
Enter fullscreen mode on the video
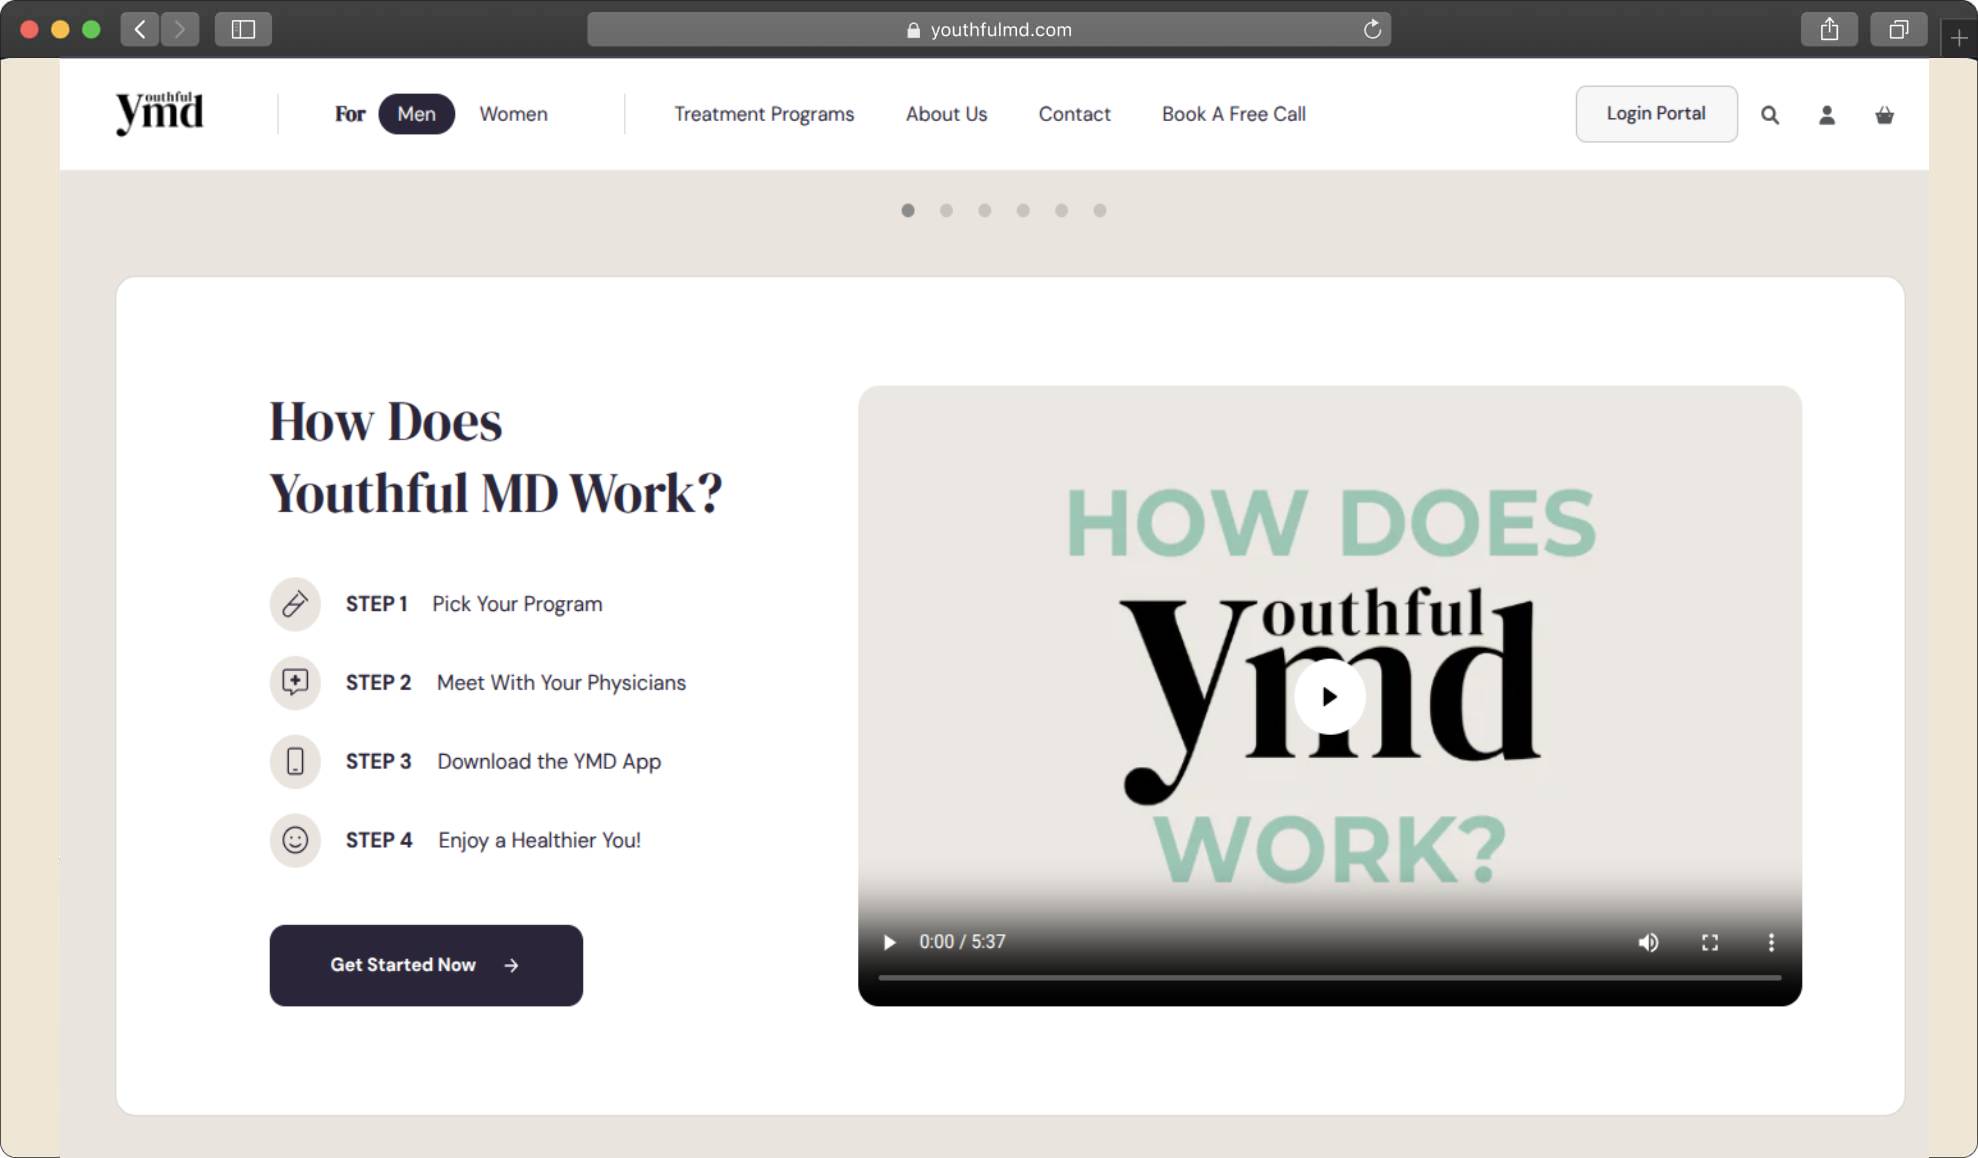click(1710, 942)
